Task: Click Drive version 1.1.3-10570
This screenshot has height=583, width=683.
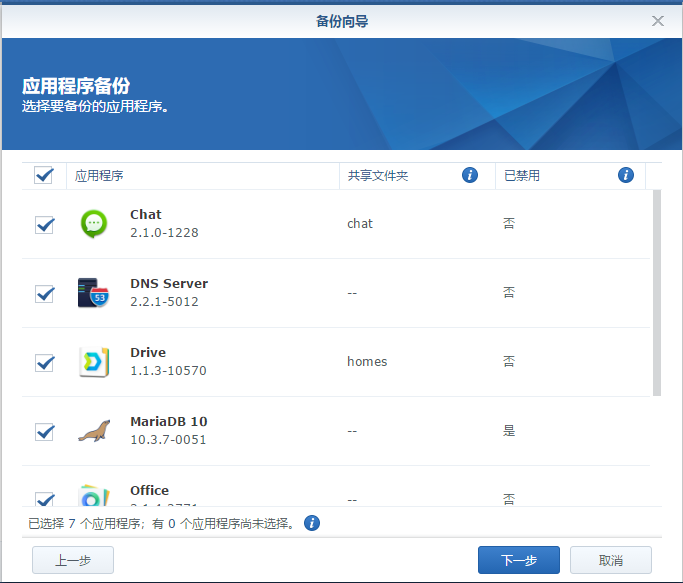Action: click(168, 370)
